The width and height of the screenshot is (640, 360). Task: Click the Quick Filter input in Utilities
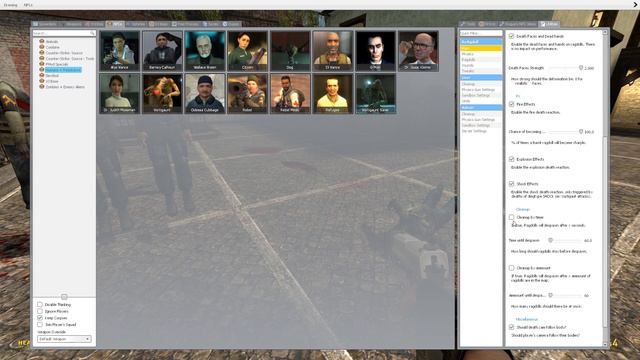(481, 33)
